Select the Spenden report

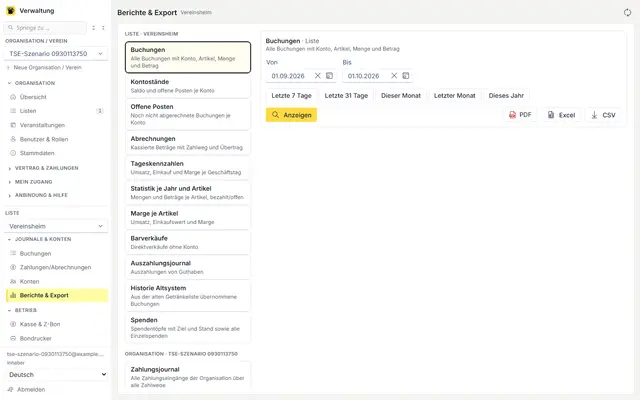pyautogui.click(x=188, y=328)
